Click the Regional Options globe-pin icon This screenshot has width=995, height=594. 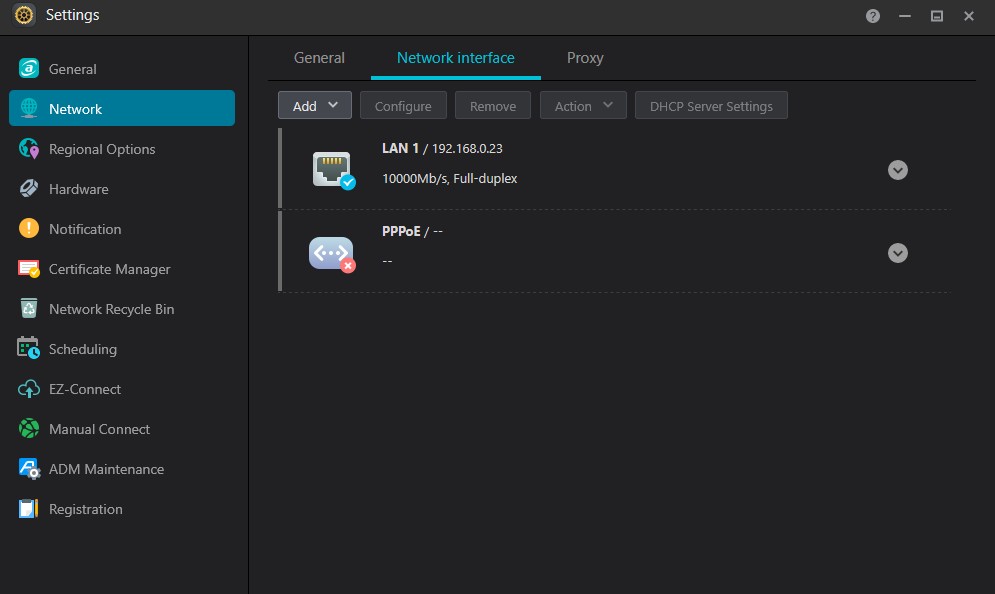click(29, 148)
